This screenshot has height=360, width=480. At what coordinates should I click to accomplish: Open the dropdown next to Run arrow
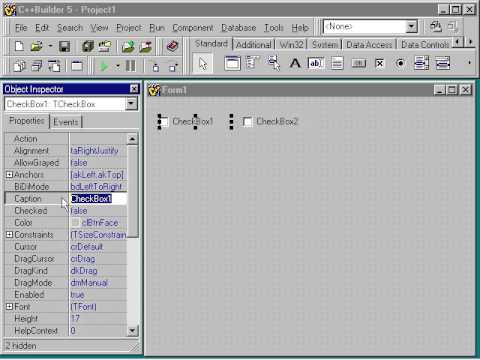[x=117, y=66]
